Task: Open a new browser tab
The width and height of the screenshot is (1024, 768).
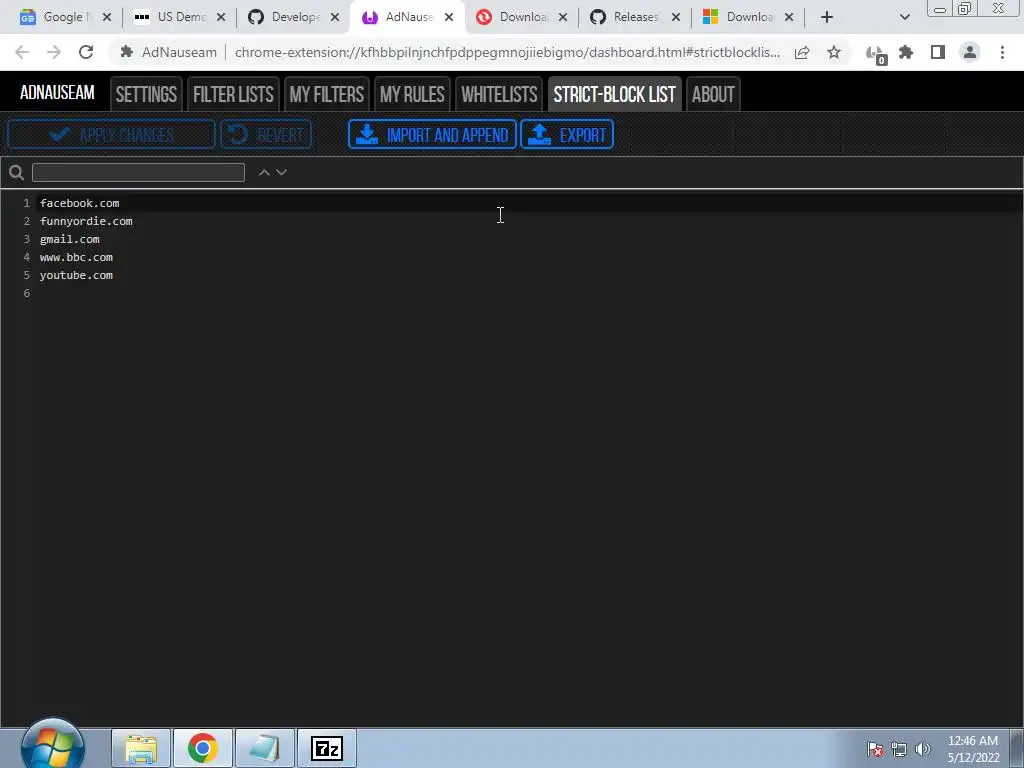Action: (x=827, y=17)
